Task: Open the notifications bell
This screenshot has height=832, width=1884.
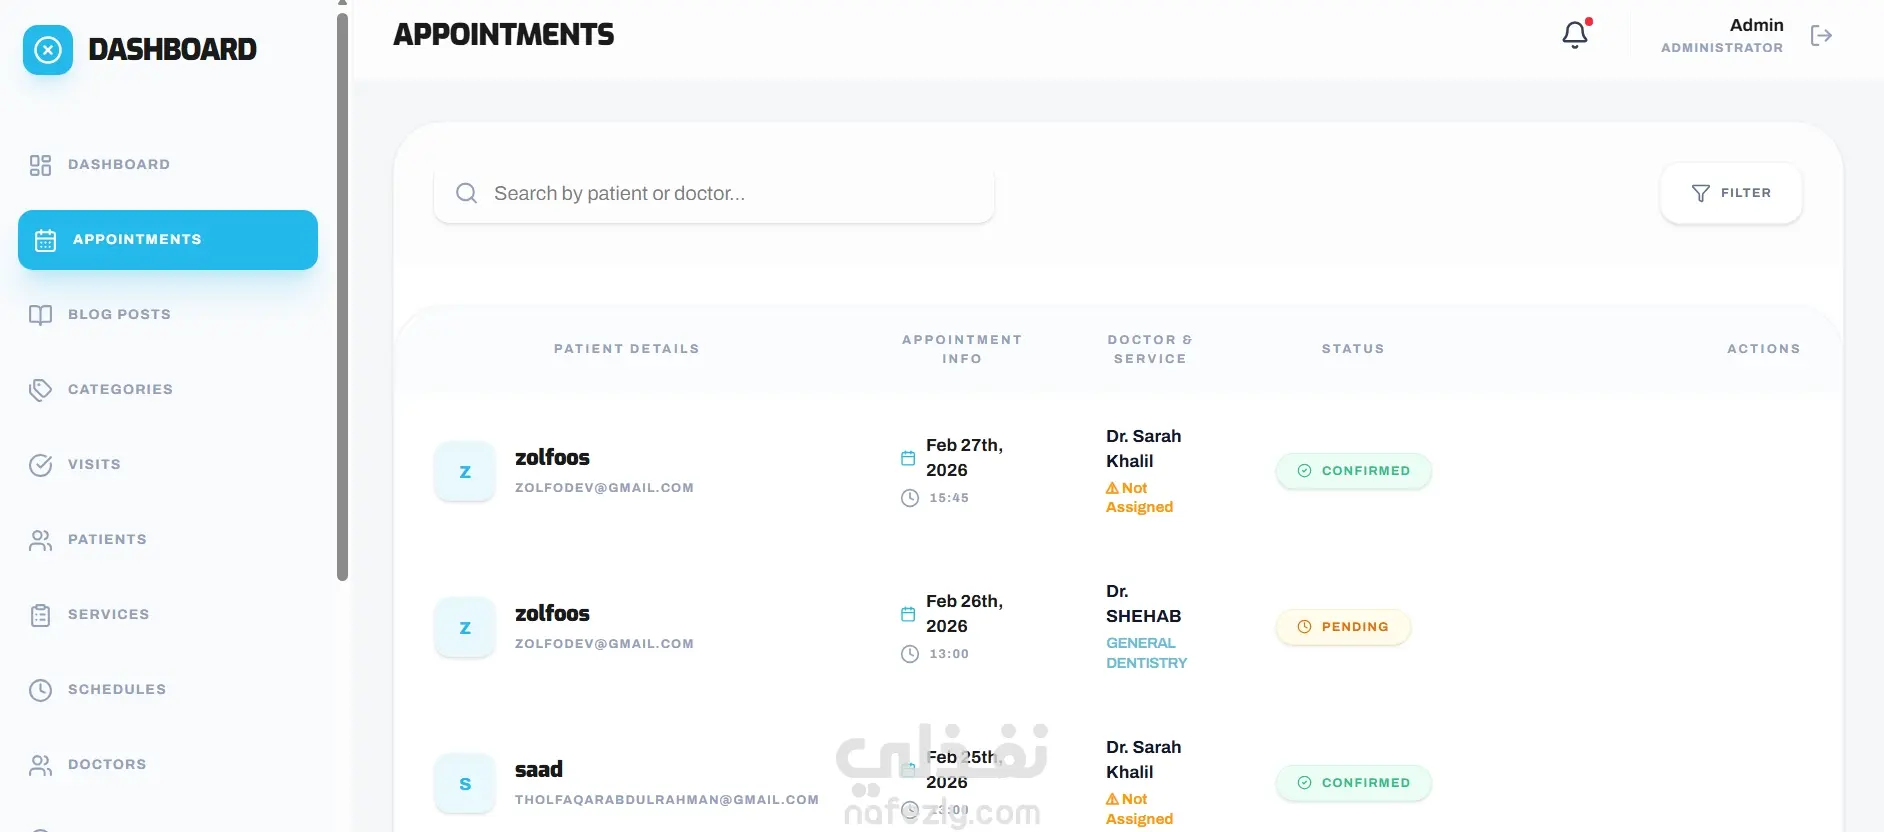Action: pos(1575,35)
